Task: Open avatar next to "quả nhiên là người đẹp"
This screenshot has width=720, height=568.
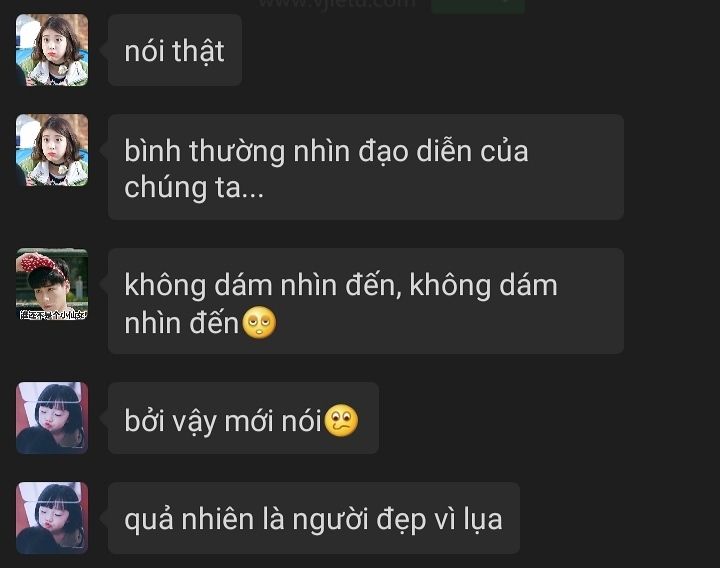Action: coord(52,518)
